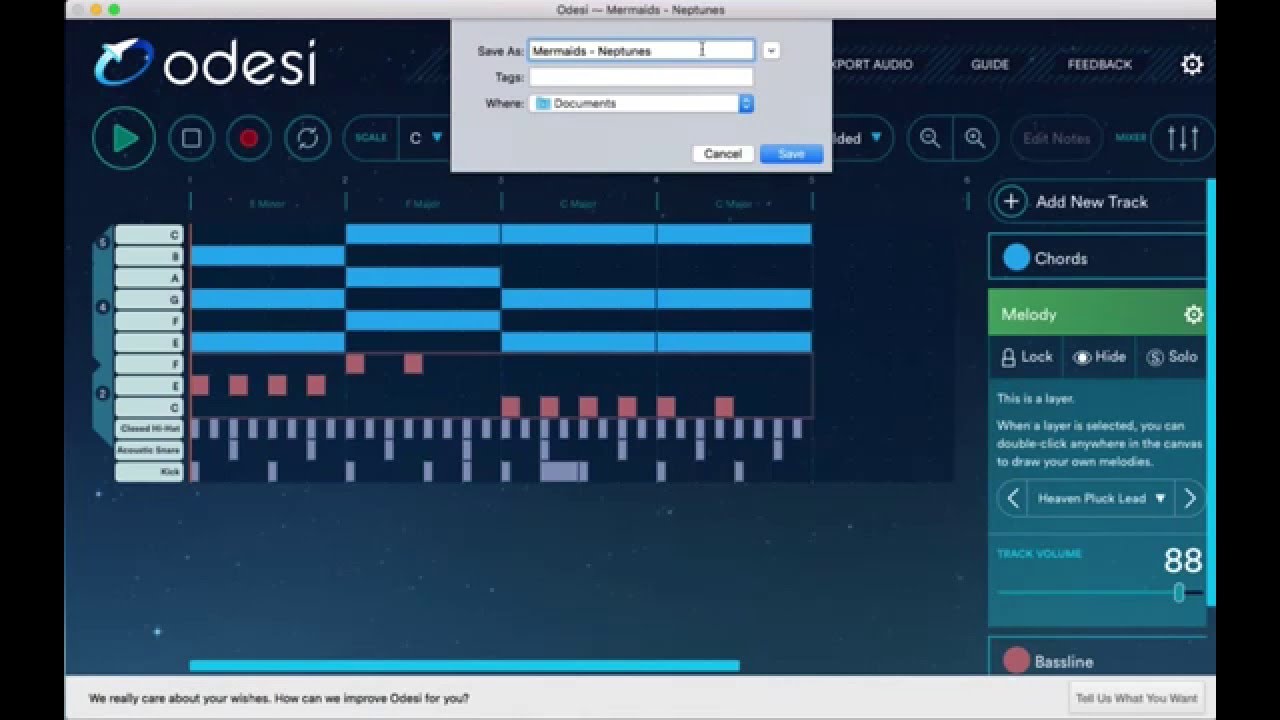This screenshot has height=720, width=1280.
Task: Click the Save As filename field
Action: (641, 50)
